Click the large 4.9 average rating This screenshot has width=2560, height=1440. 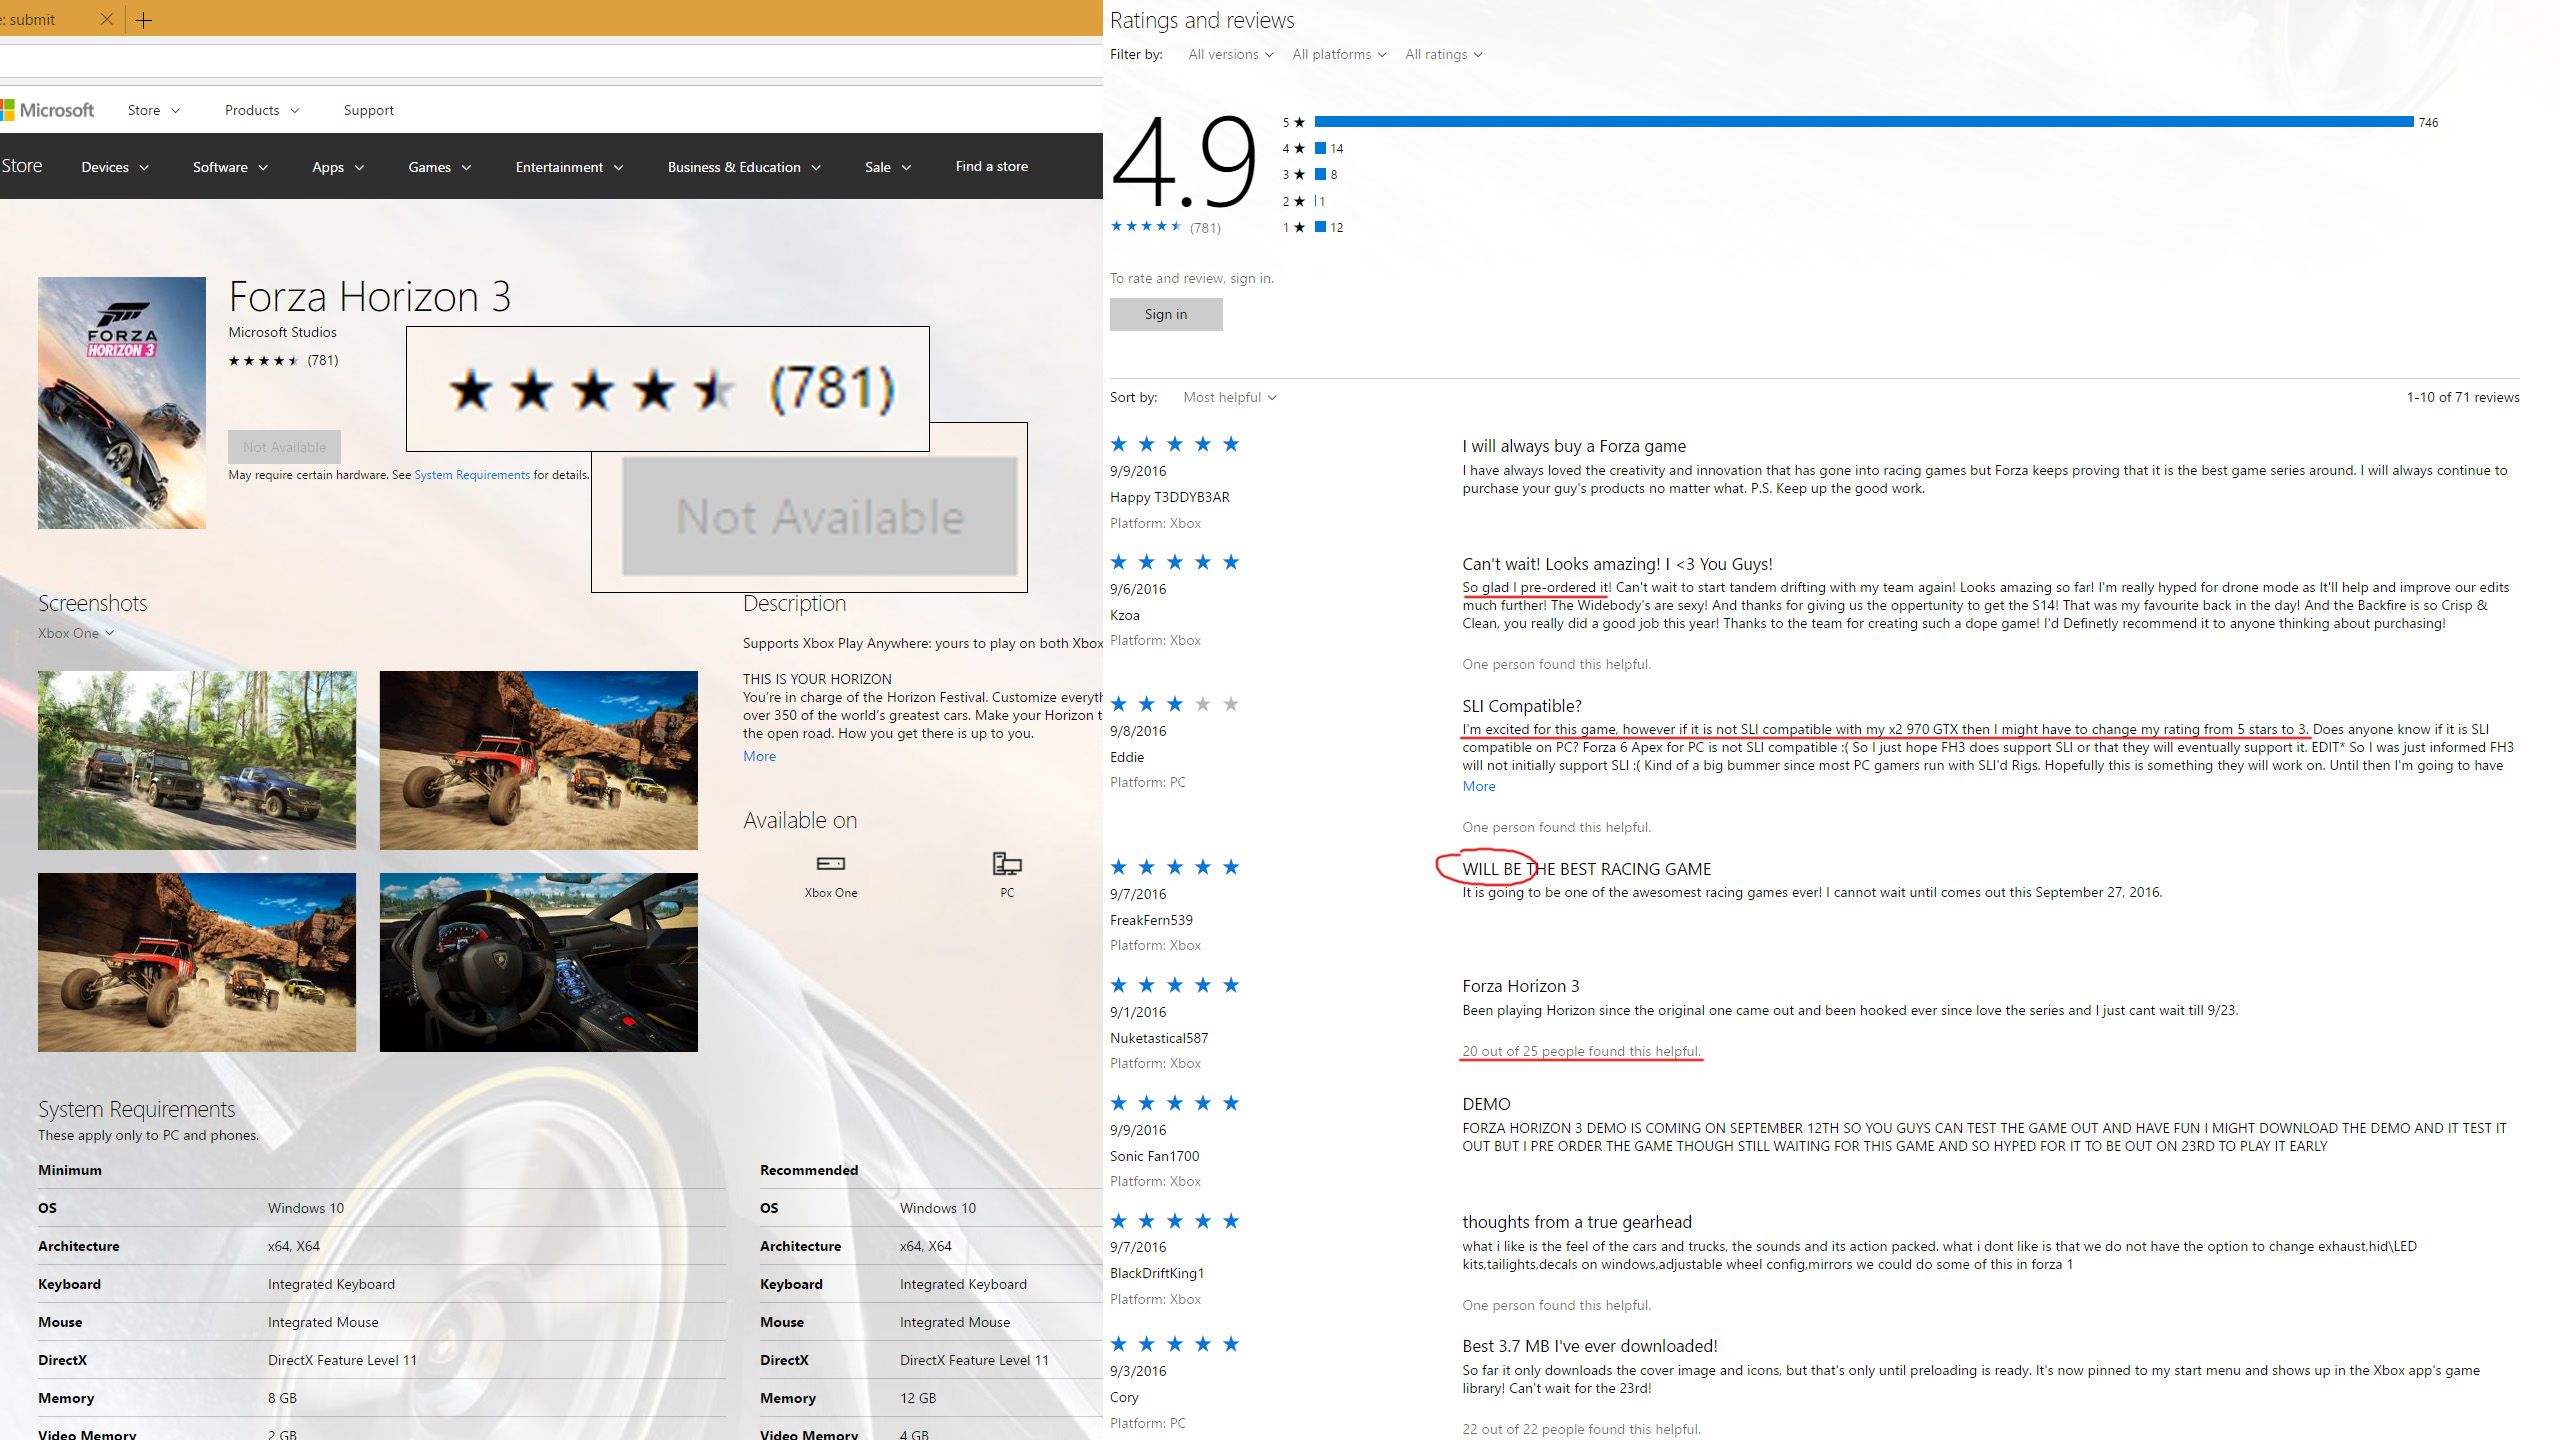pos(1184,160)
